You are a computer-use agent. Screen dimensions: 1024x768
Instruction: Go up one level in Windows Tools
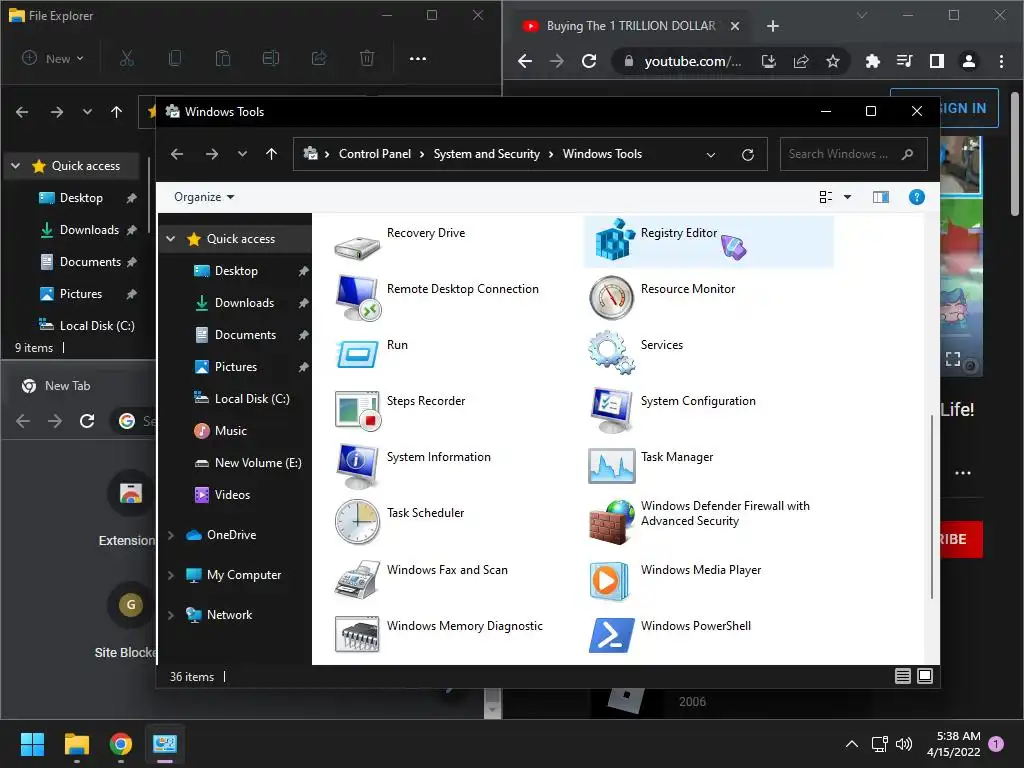tap(271, 154)
